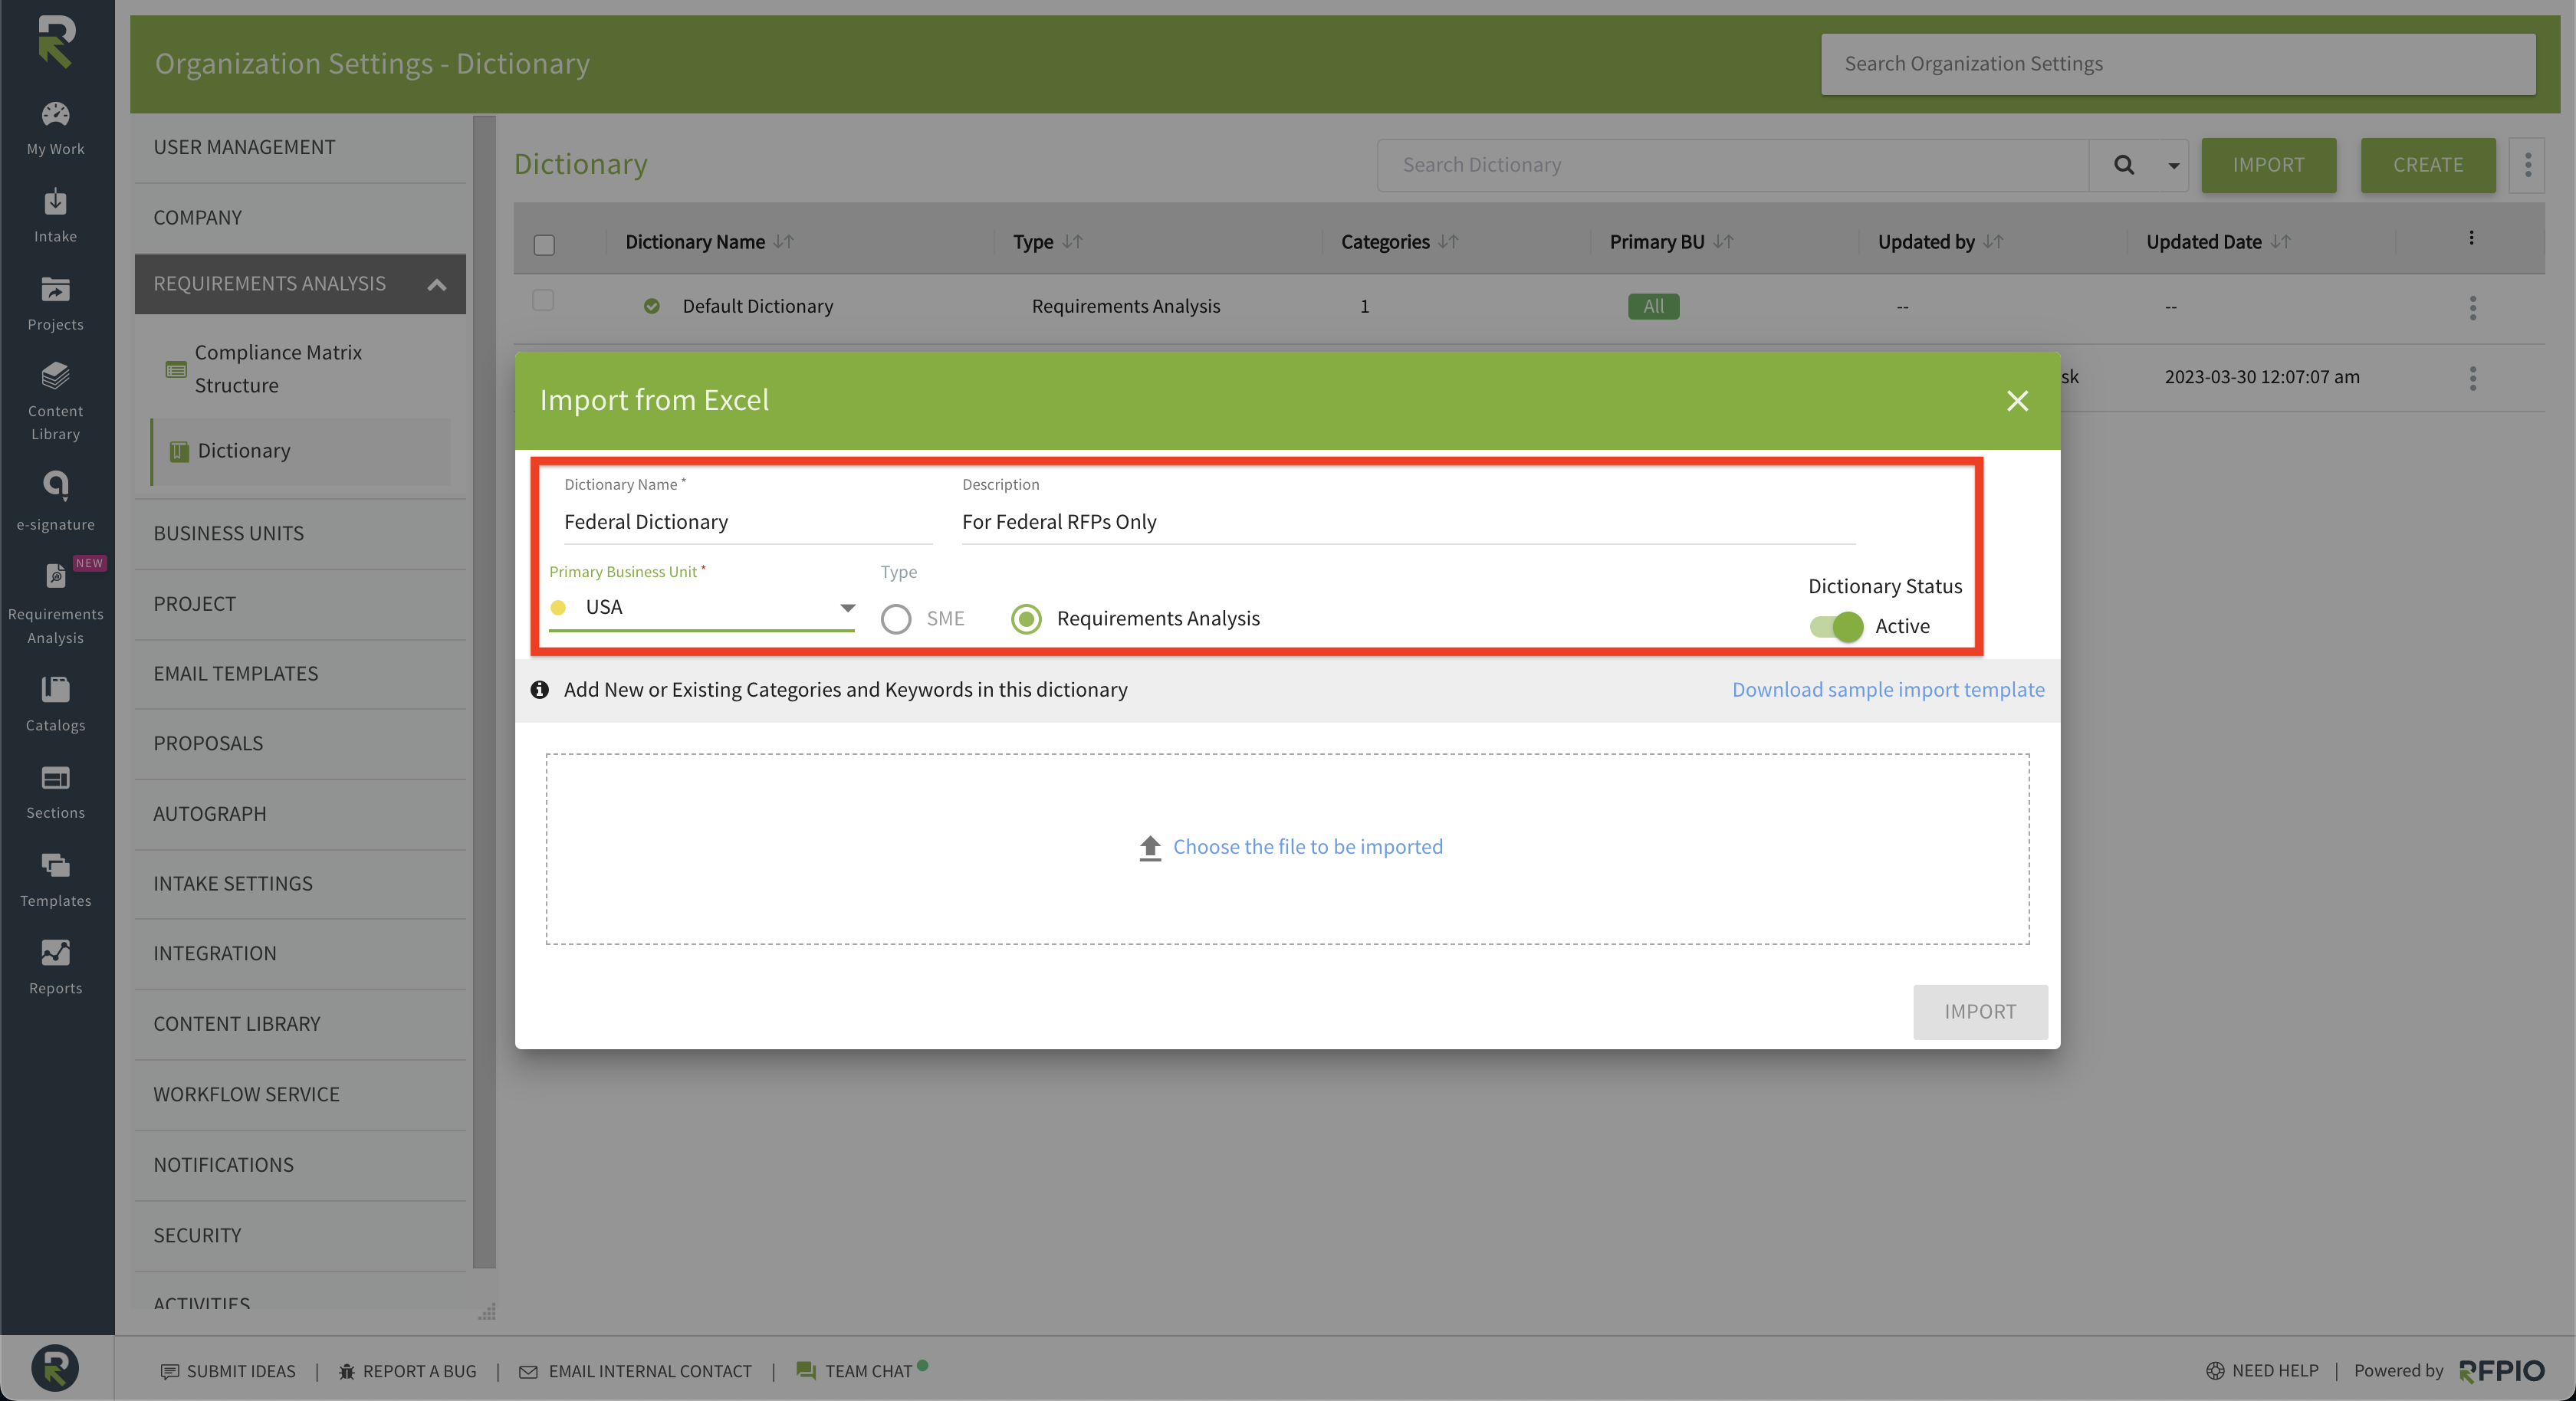Image resolution: width=2576 pixels, height=1401 pixels.
Task: Open the Primary Business Unit USA dropdown
Action: coord(701,607)
